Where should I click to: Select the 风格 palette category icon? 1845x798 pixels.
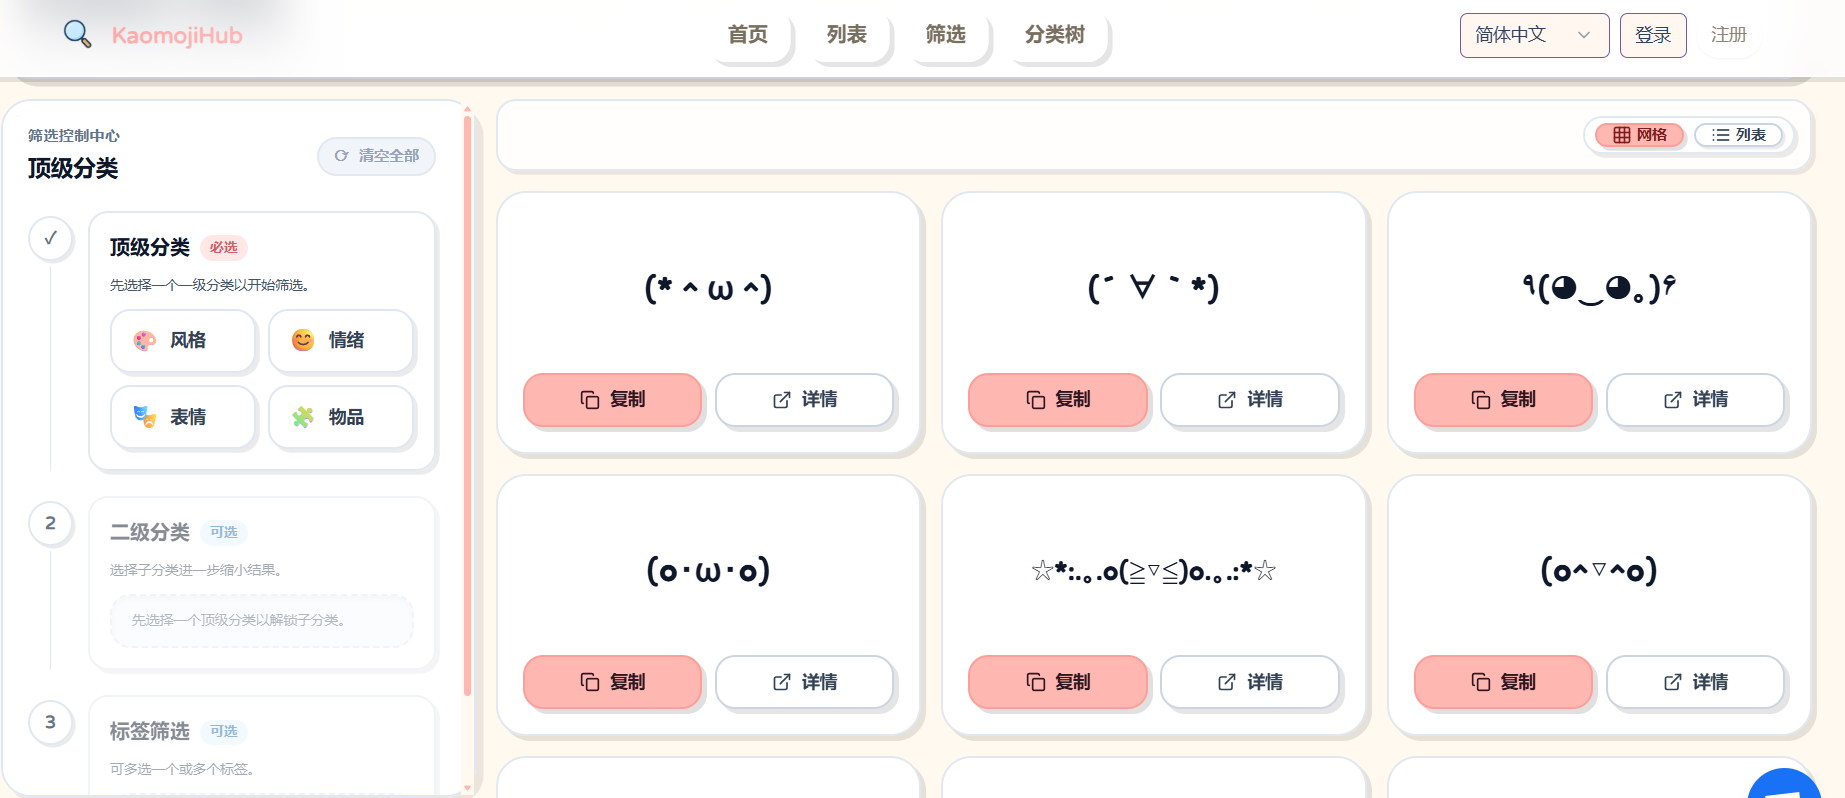(x=145, y=341)
